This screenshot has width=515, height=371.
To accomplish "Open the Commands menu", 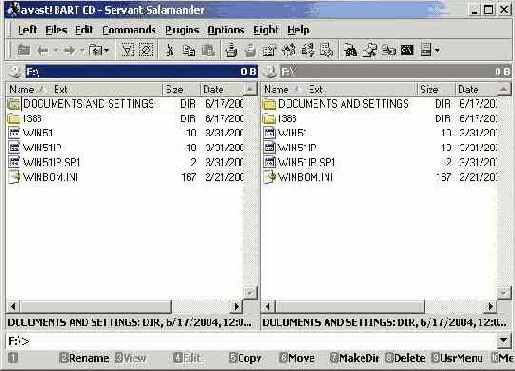I will 129,30.
